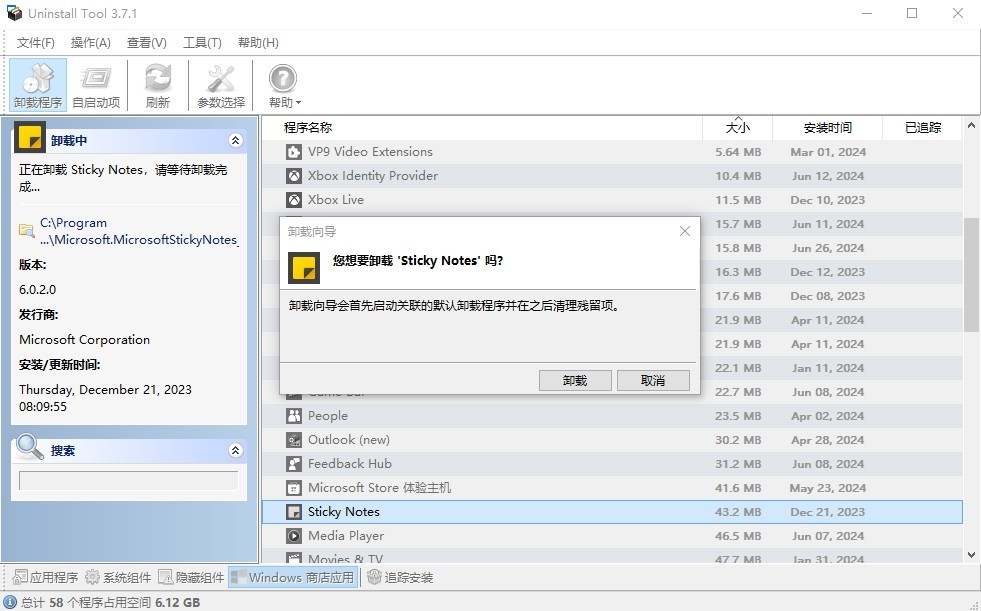
Task: Click the magnifier icon in 搜索 panel
Action: coord(29,447)
